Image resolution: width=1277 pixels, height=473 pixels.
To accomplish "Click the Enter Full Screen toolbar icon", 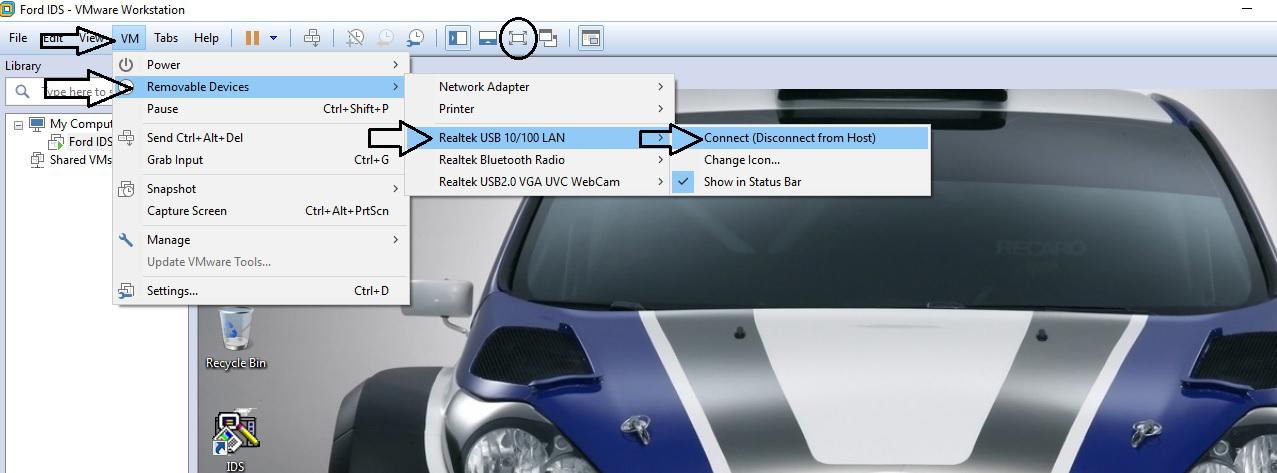I will [x=517, y=38].
